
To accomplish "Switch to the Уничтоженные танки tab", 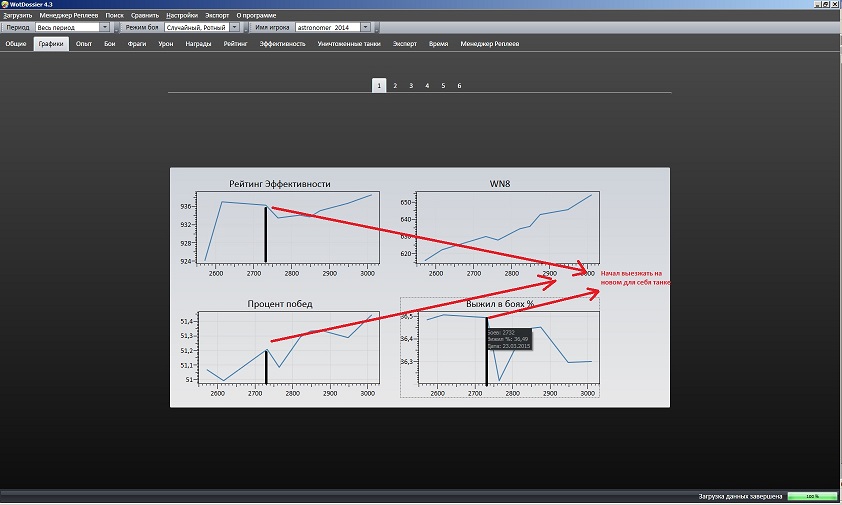I will point(349,44).
